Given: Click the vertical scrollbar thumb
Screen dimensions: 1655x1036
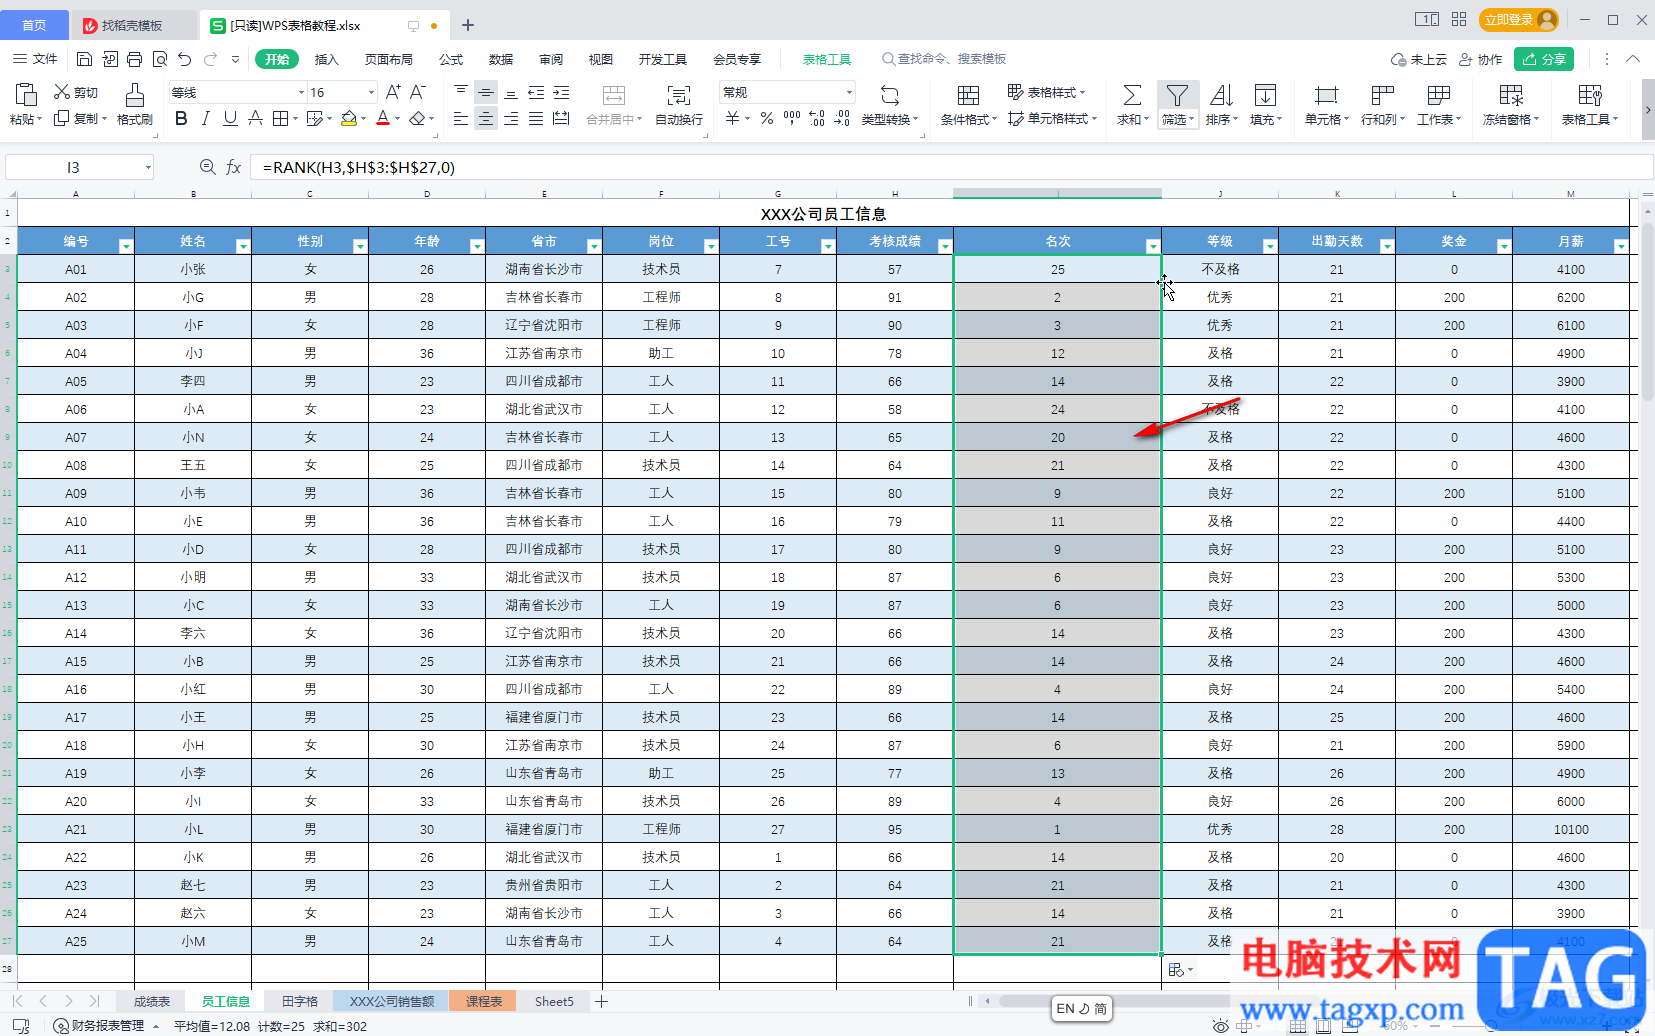Looking at the screenshot, I should coord(1647,310).
